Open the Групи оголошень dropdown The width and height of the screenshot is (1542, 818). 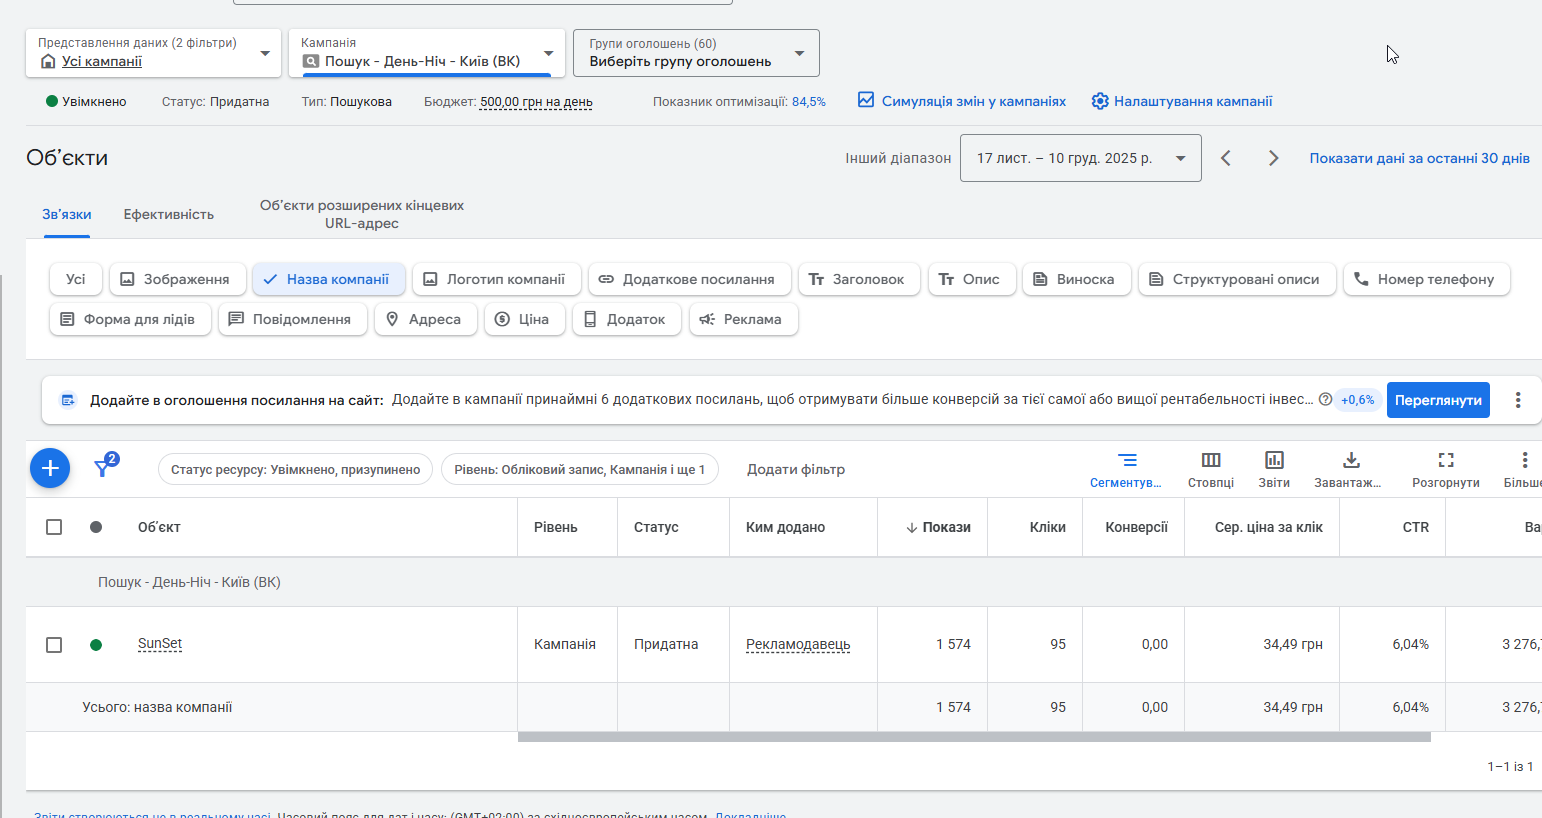(696, 53)
